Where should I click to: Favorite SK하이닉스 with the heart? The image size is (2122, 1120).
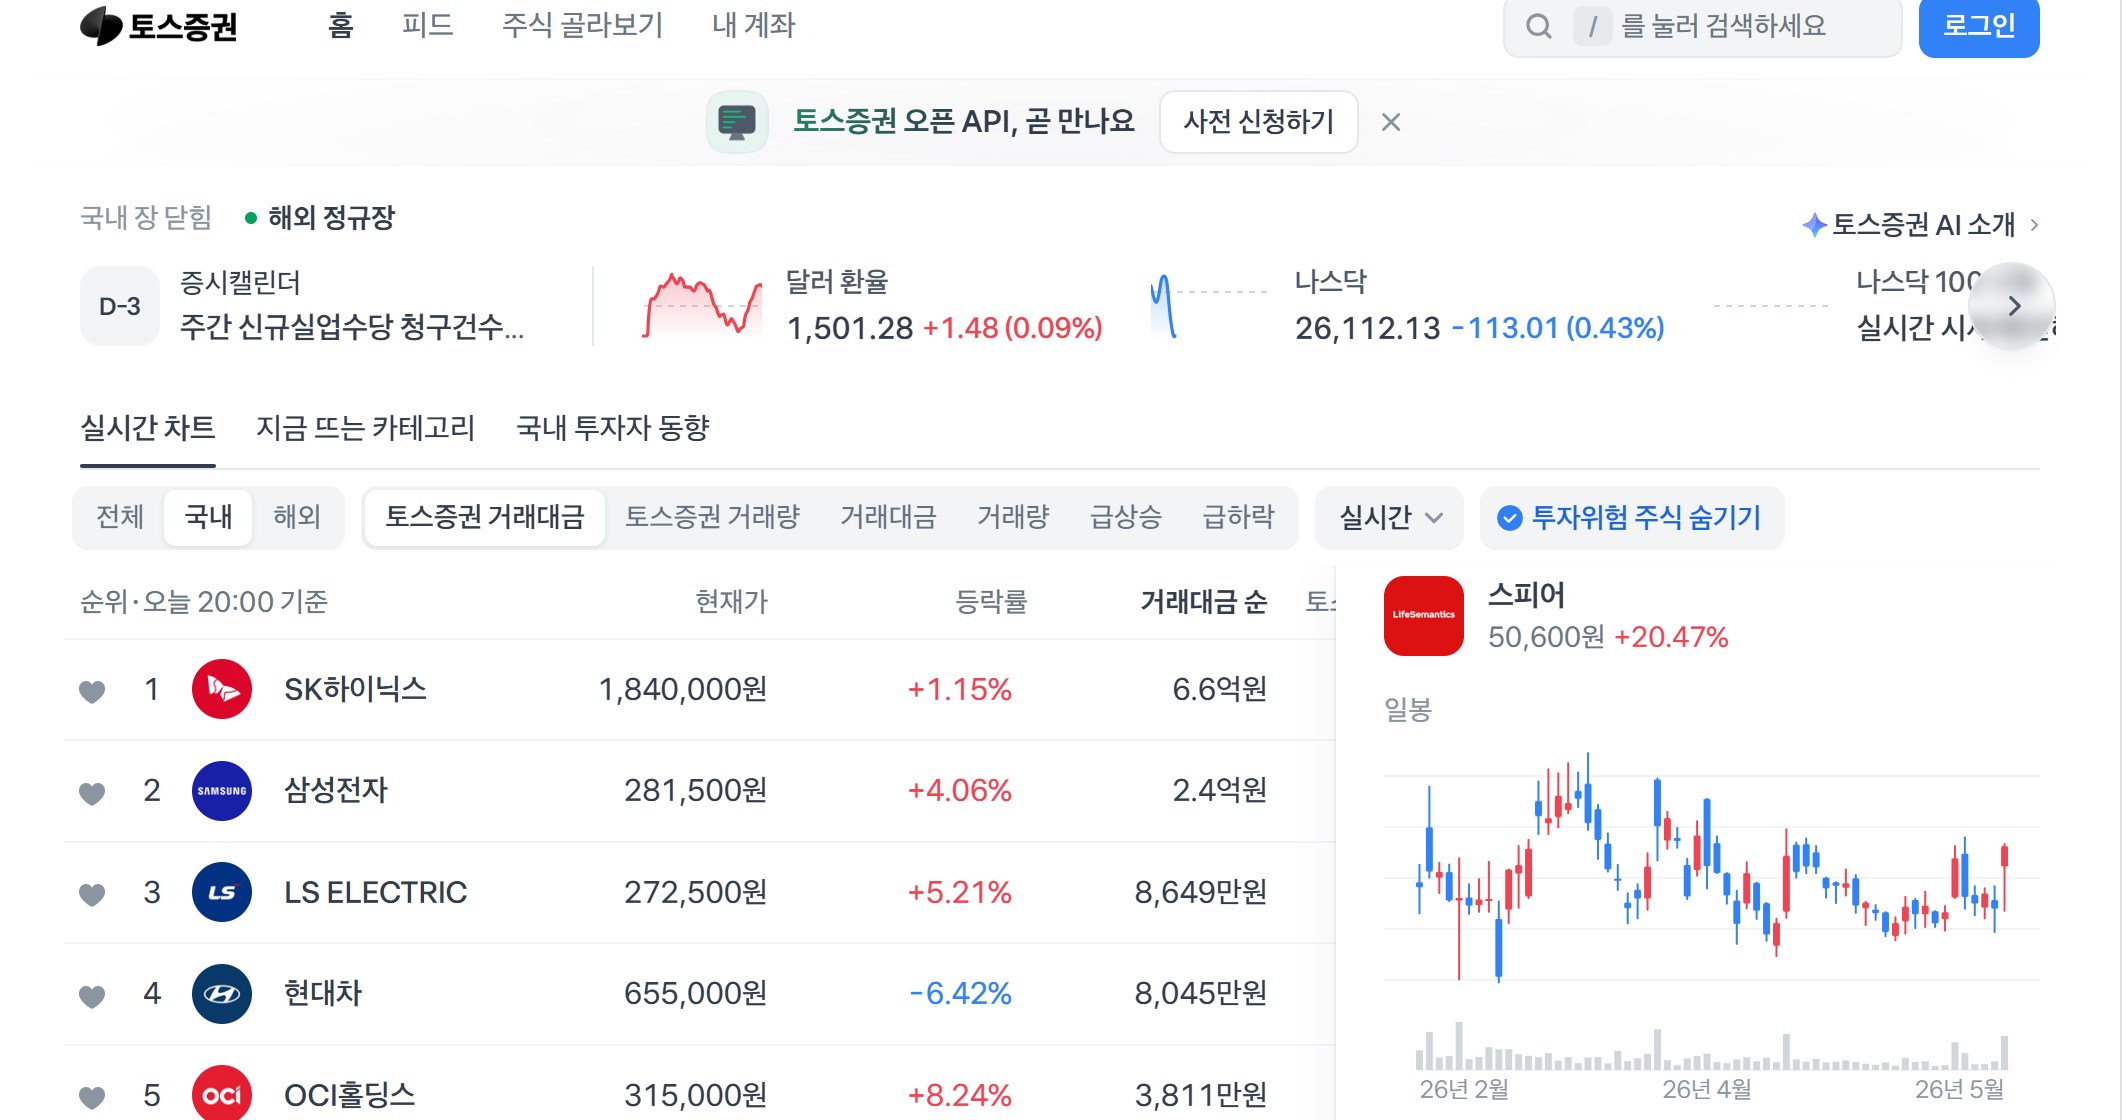[x=92, y=691]
